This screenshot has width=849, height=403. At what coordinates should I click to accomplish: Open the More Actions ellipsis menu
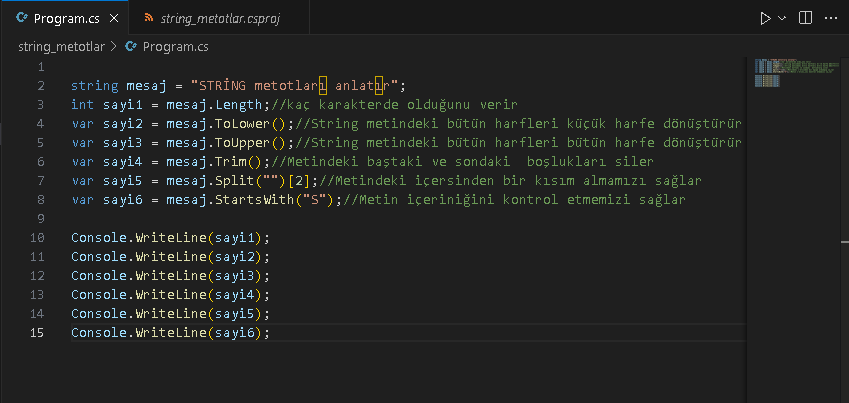[x=831, y=18]
